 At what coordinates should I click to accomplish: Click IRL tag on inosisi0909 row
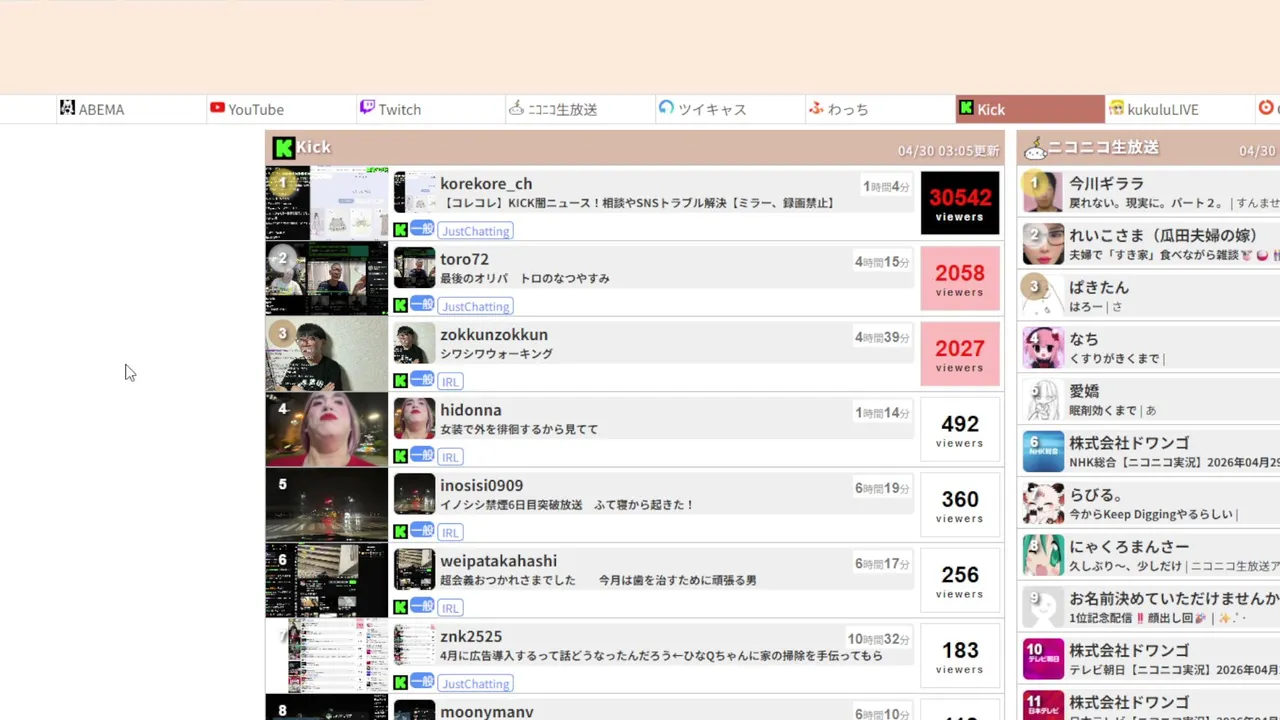(x=450, y=533)
